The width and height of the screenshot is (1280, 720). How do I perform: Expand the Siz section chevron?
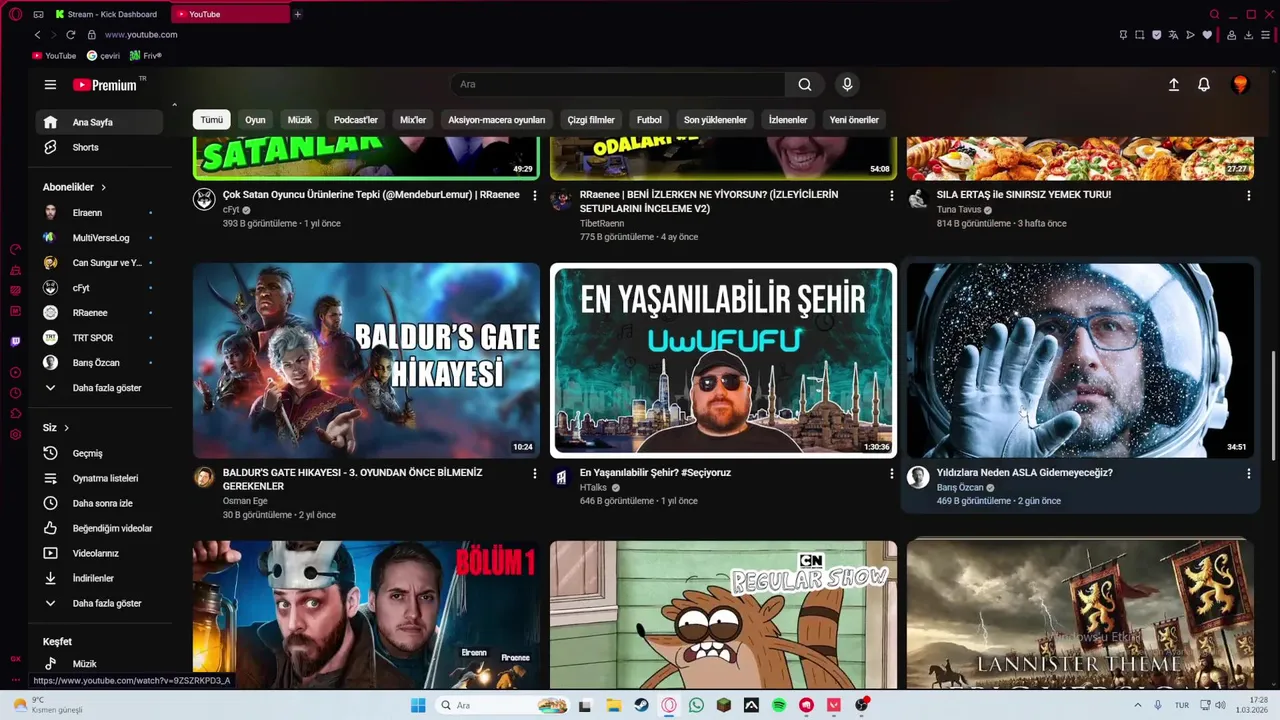pos(67,428)
